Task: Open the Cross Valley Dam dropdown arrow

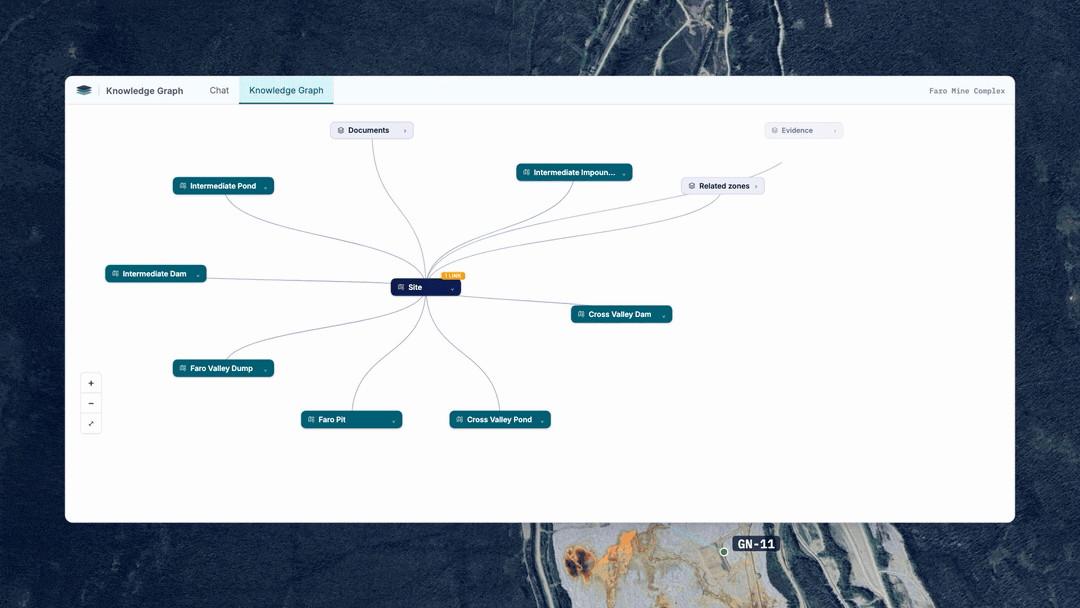Action: tap(664, 315)
